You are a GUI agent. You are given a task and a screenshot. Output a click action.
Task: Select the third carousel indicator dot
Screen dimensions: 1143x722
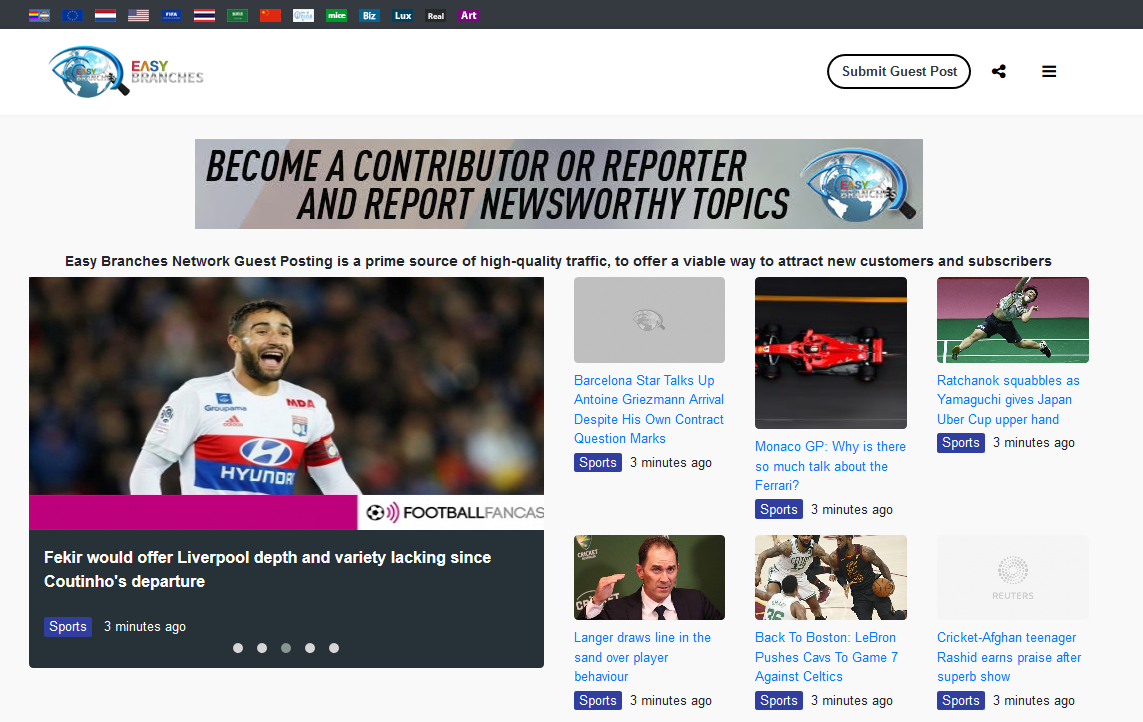tap(286, 648)
